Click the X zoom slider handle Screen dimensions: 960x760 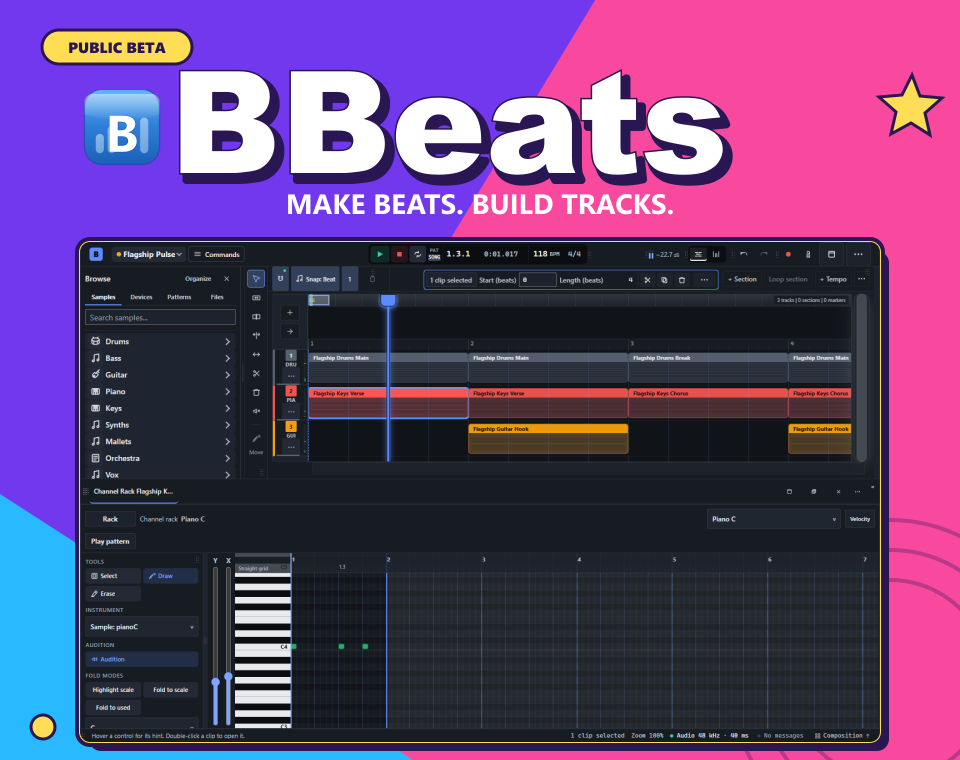coord(228,677)
